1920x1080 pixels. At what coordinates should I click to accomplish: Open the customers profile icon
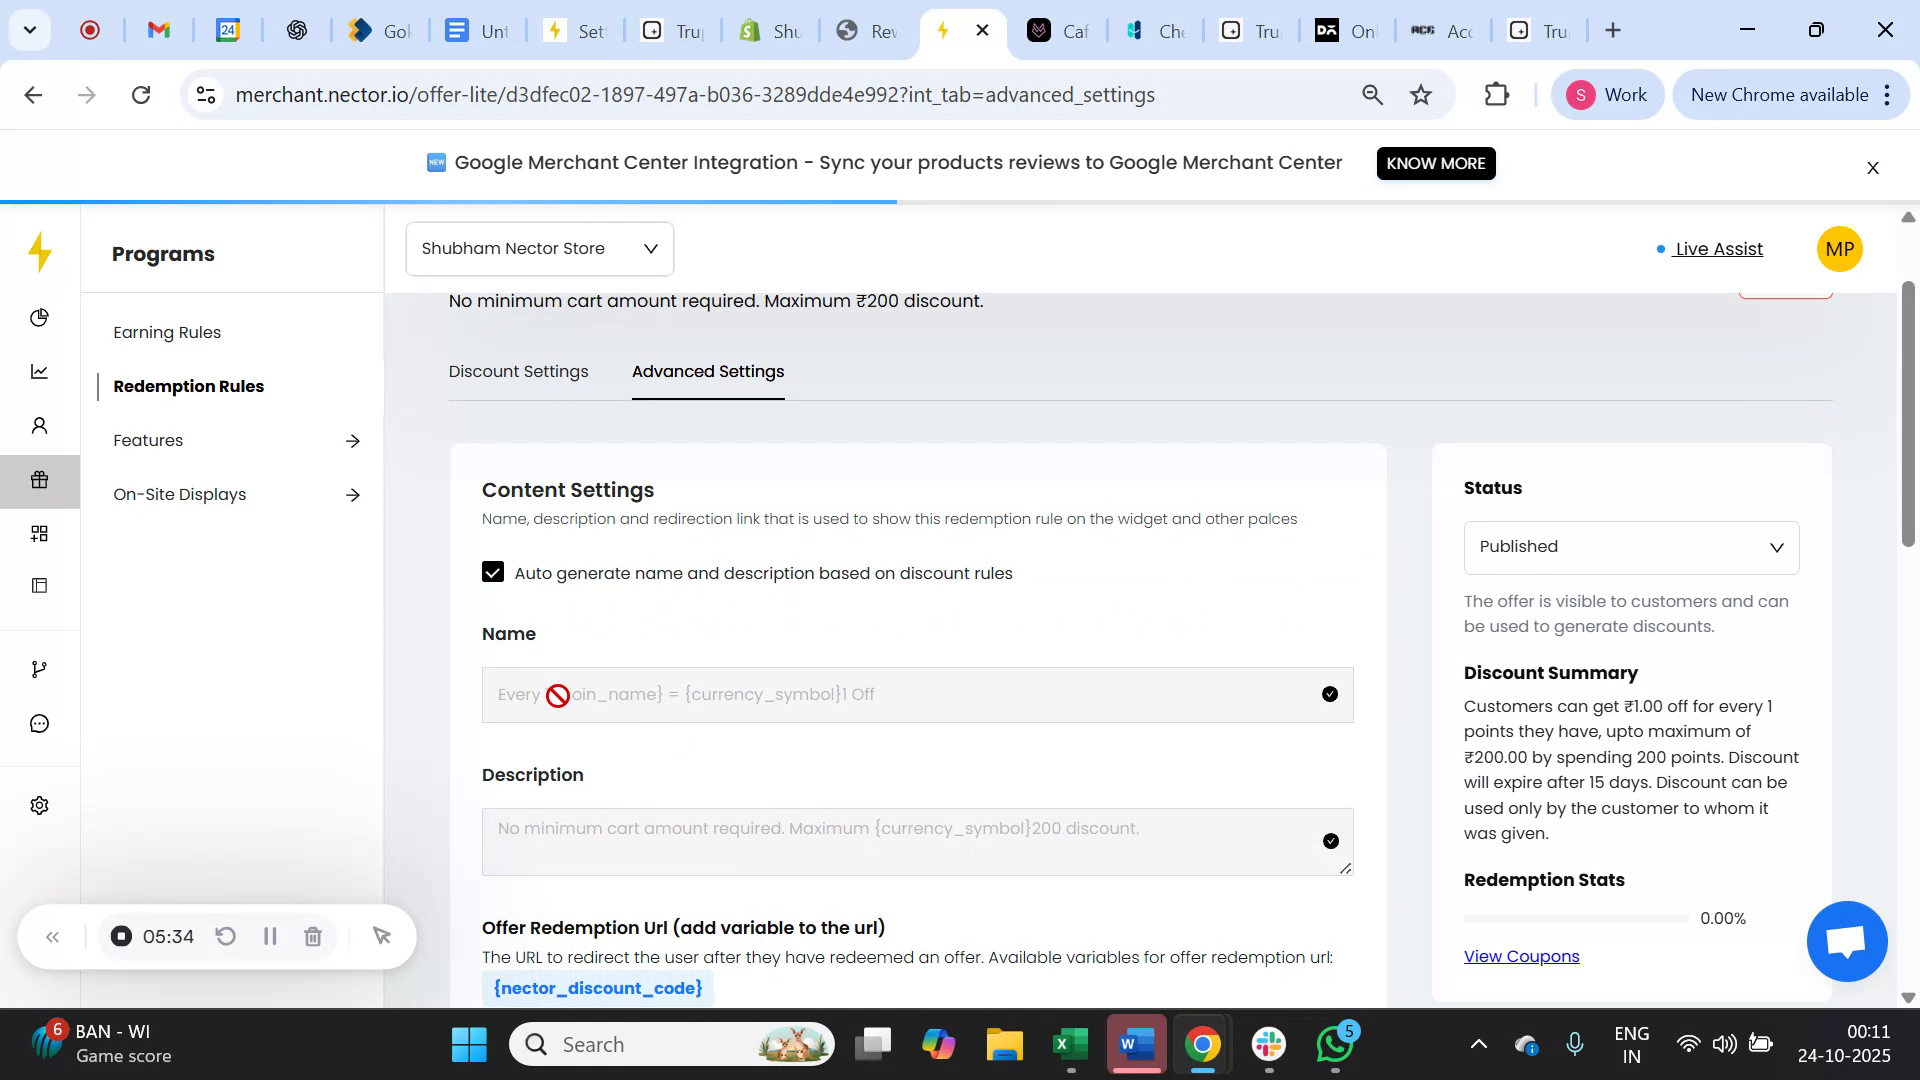[x=39, y=425]
